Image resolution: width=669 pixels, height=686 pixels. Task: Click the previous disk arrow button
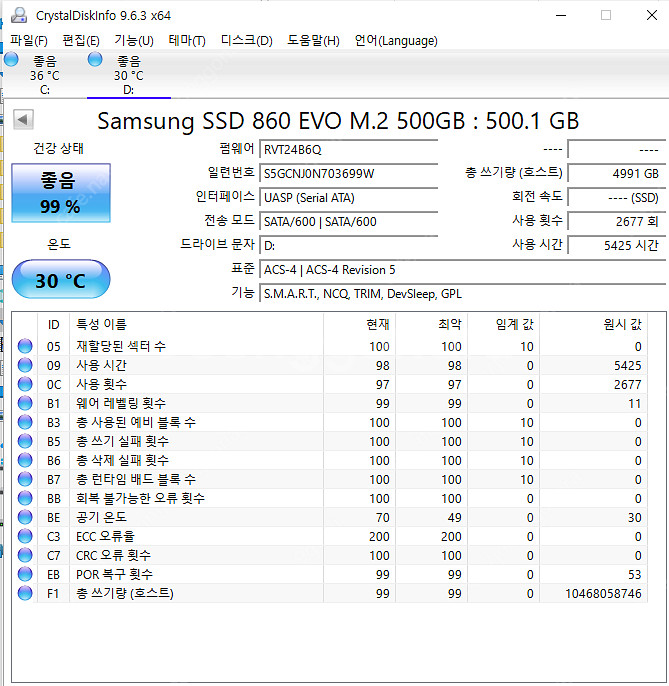(x=23, y=119)
